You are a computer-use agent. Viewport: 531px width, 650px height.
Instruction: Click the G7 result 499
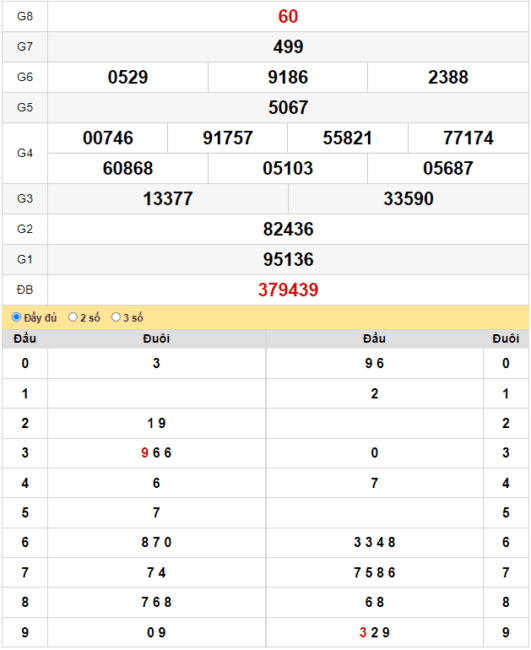(288, 47)
